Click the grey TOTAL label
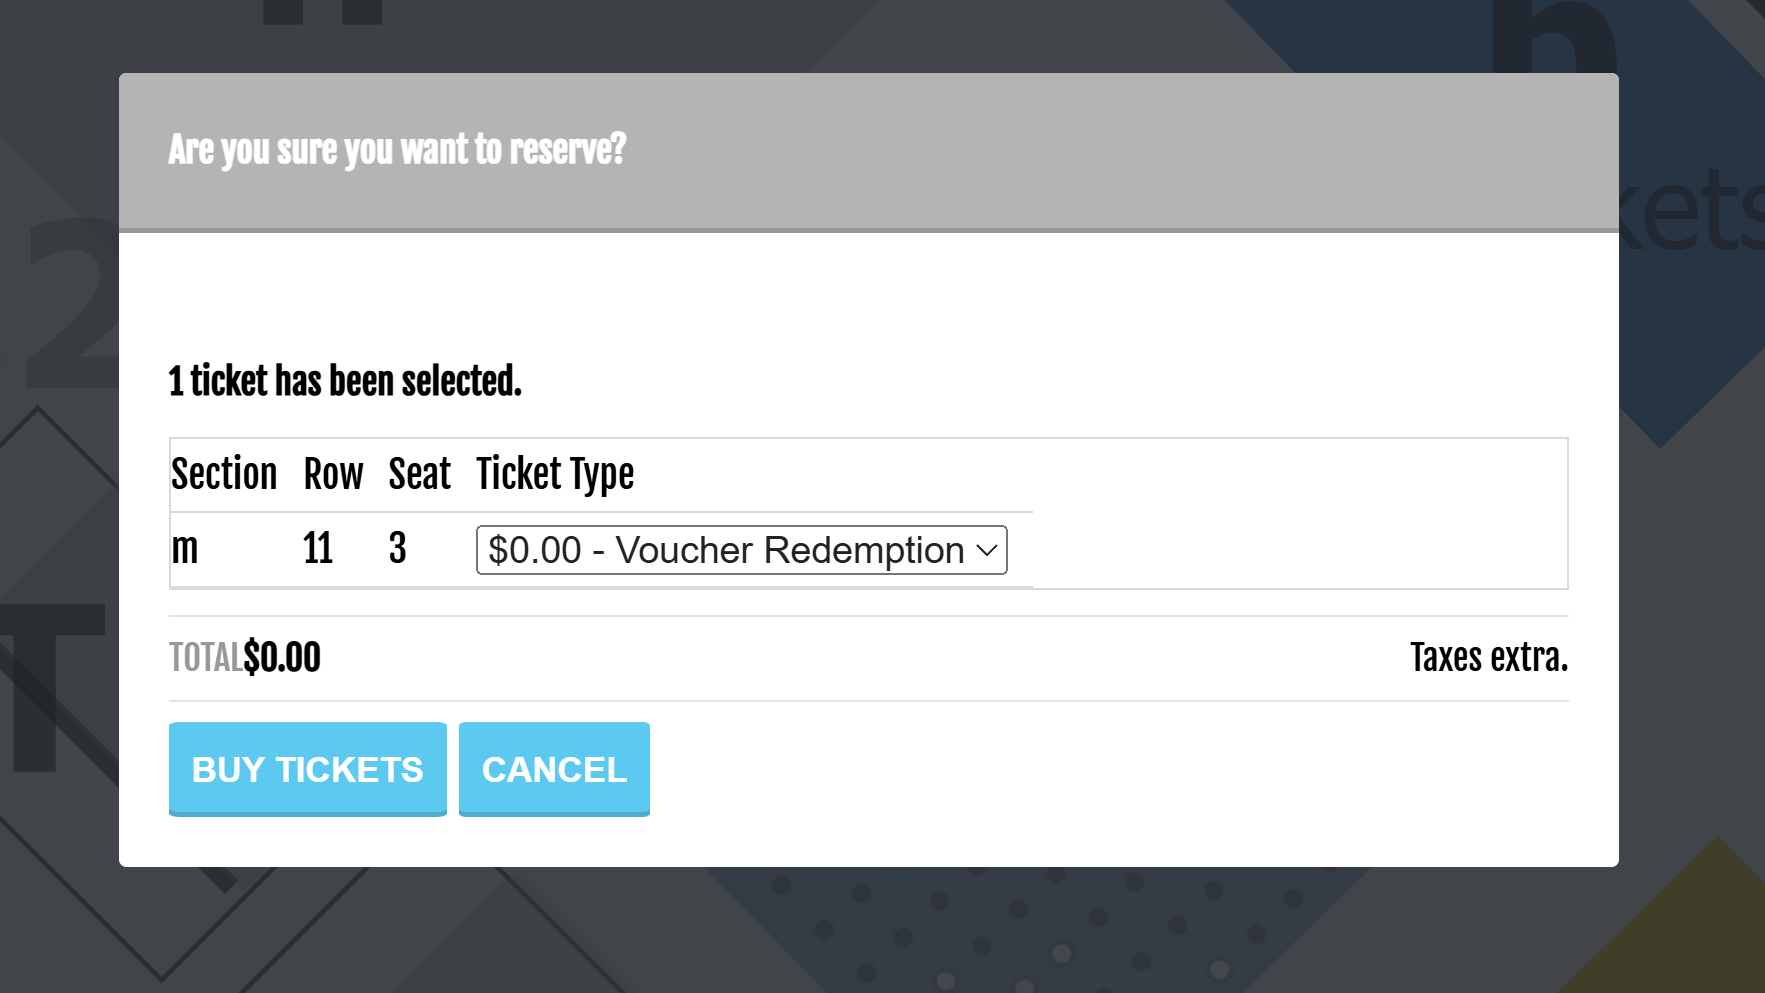This screenshot has height=993, width=1765. (x=205, y=658)
